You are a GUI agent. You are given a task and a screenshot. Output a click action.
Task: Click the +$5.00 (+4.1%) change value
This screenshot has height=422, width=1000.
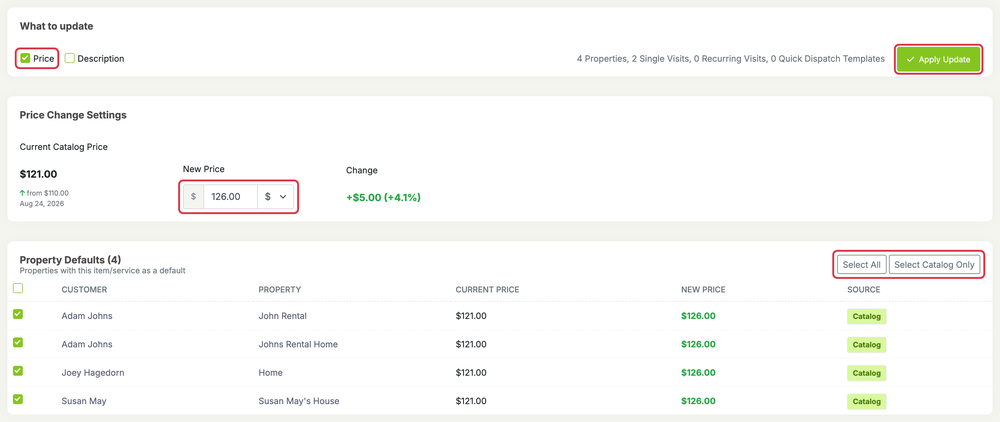pos(383,198)
